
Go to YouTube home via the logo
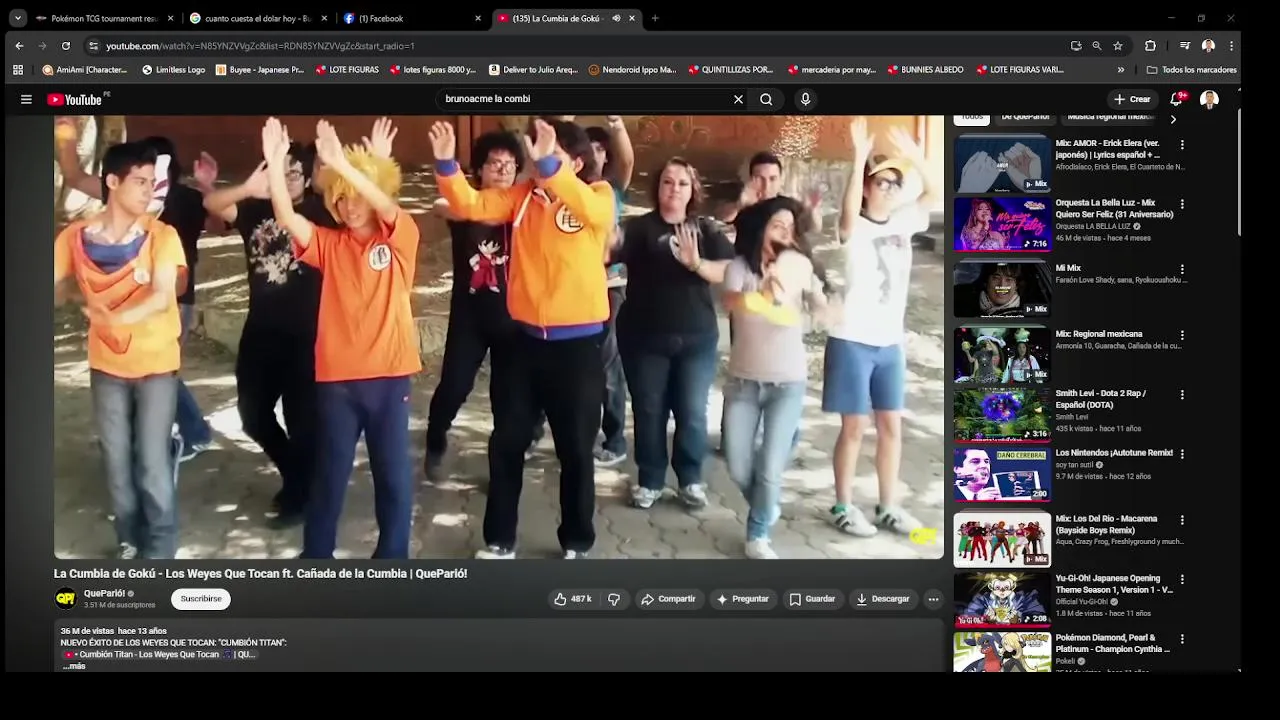point(74,99)
